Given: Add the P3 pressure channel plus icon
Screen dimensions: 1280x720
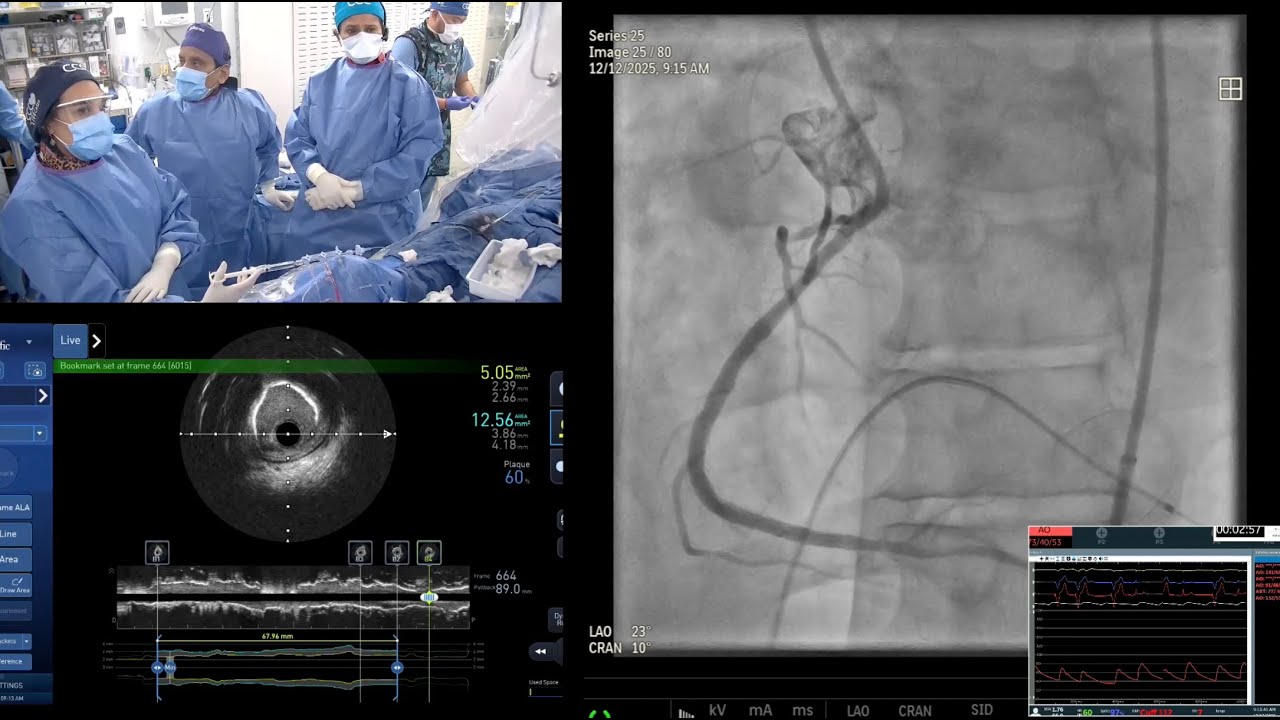Looking at the screenshot, I should click(1159, 533).
